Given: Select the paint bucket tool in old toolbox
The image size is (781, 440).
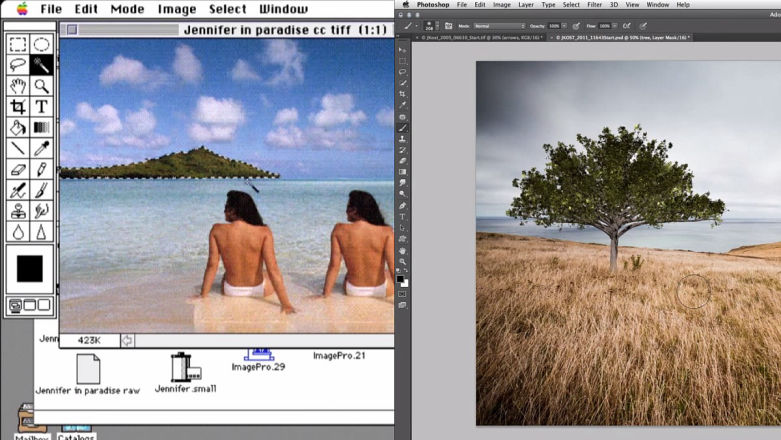Looking at the screenshot, I should point(18,128).
